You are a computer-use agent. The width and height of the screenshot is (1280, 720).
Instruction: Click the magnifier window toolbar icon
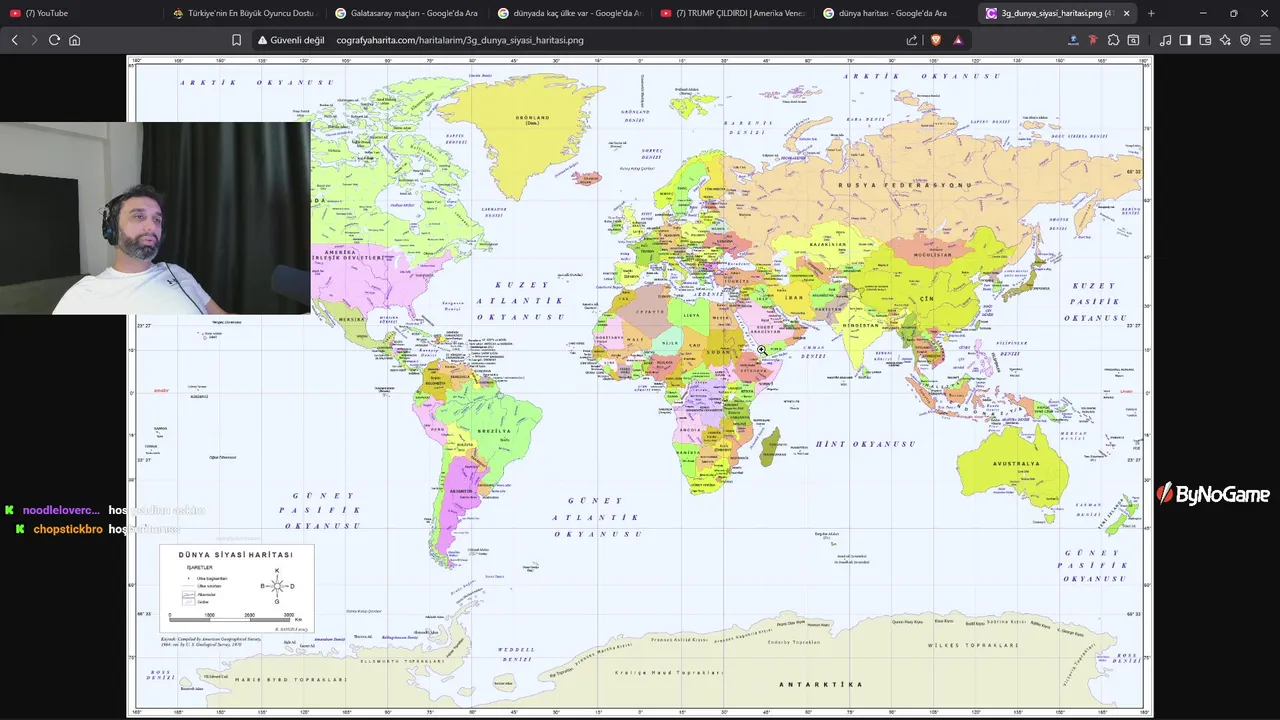1133,40
